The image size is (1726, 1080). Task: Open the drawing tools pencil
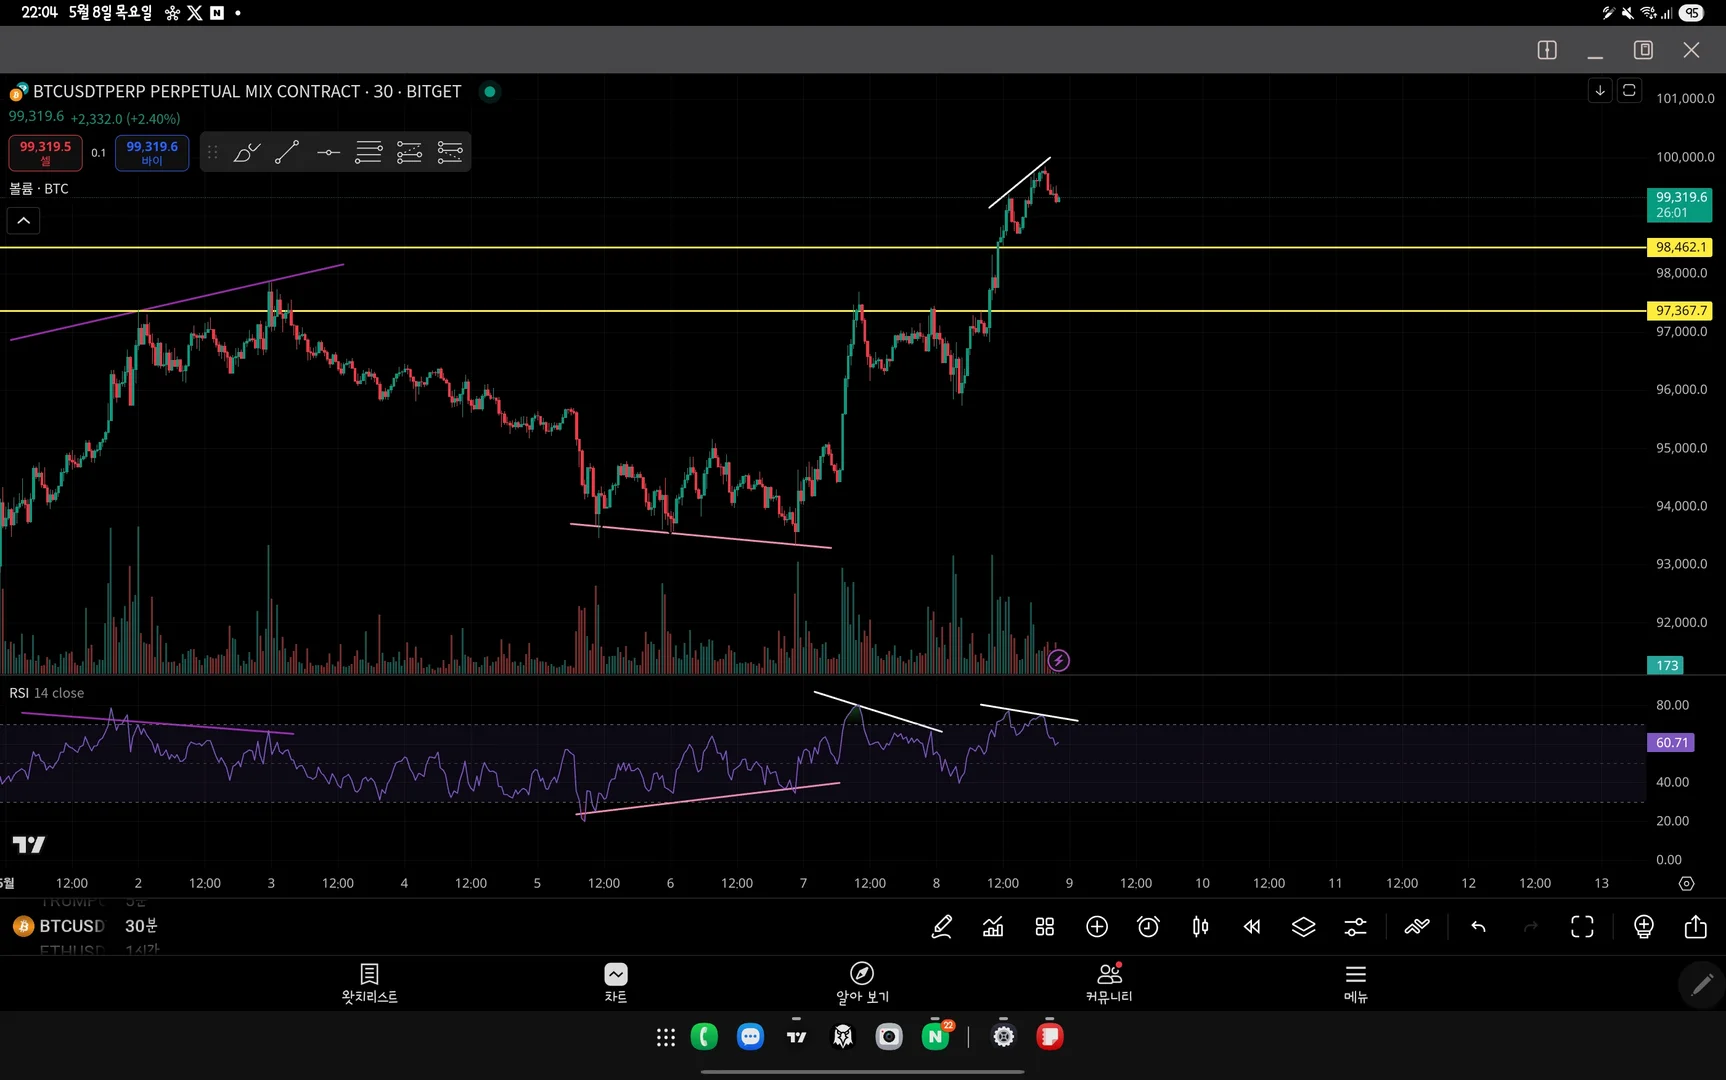[941, 927]
